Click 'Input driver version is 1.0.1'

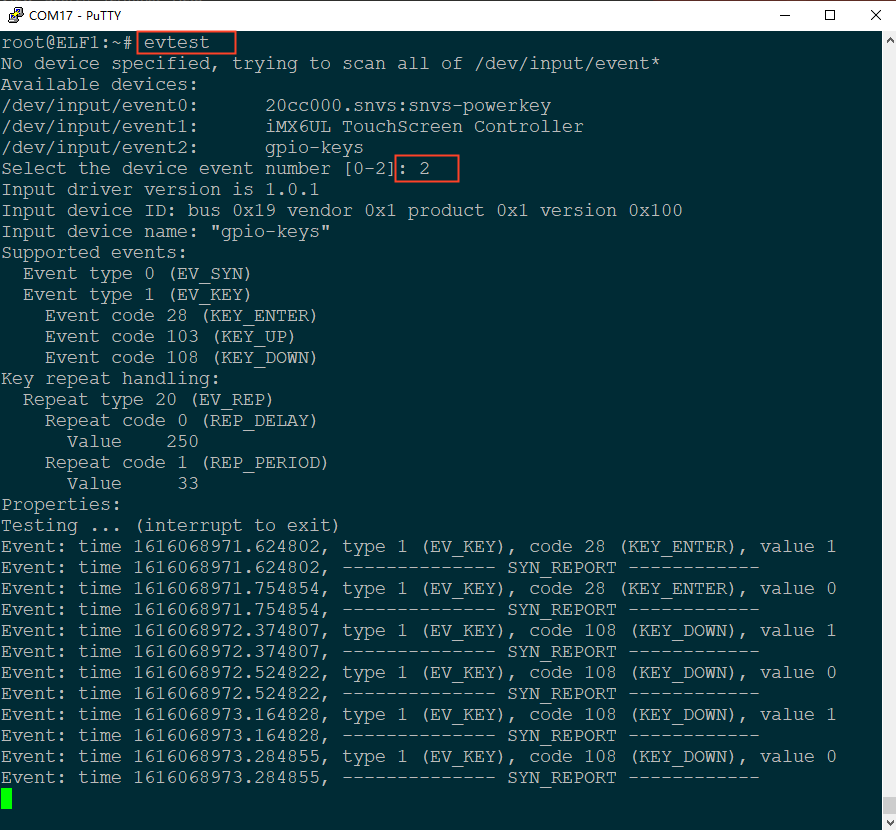click(160, 189)
